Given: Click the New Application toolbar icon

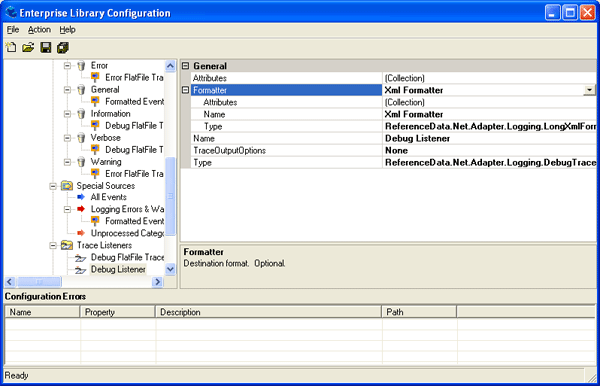Looking at the screenshot, I should pyautogui.click(x=11, y=47).
